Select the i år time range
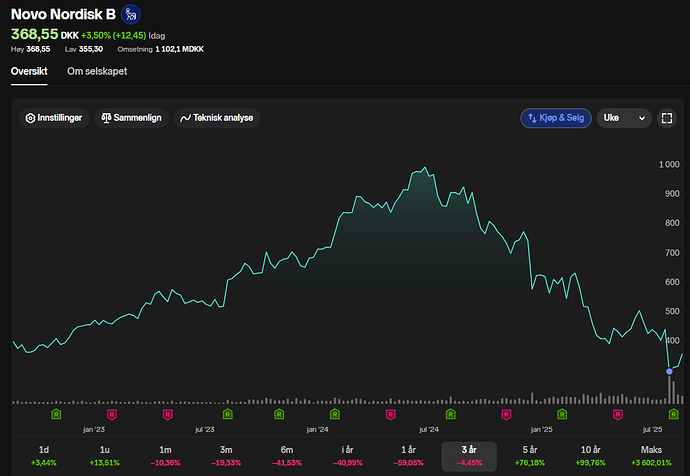This screenshot has height=476, width=690. [x=347, y=456]
